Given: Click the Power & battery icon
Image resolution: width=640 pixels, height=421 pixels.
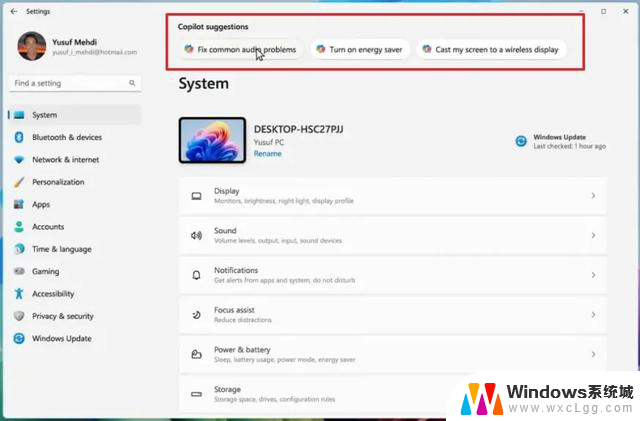Looking at the screenshot, I should [x=196, y=354].
